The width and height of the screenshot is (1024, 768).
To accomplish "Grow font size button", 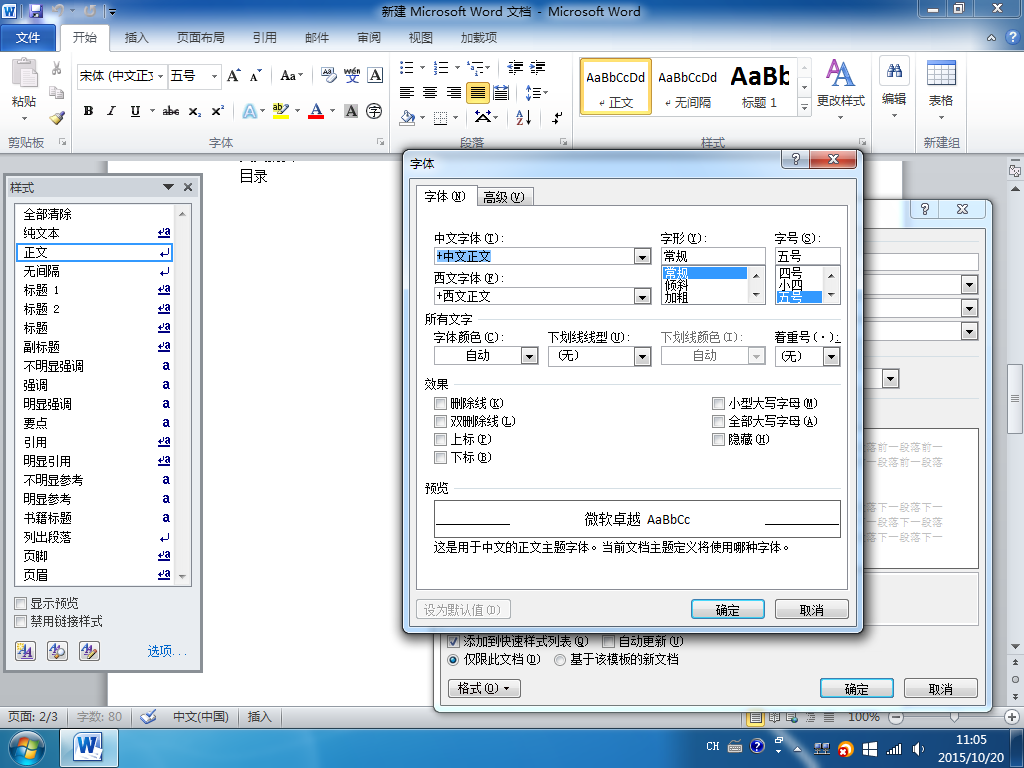I will click(233, 76).
